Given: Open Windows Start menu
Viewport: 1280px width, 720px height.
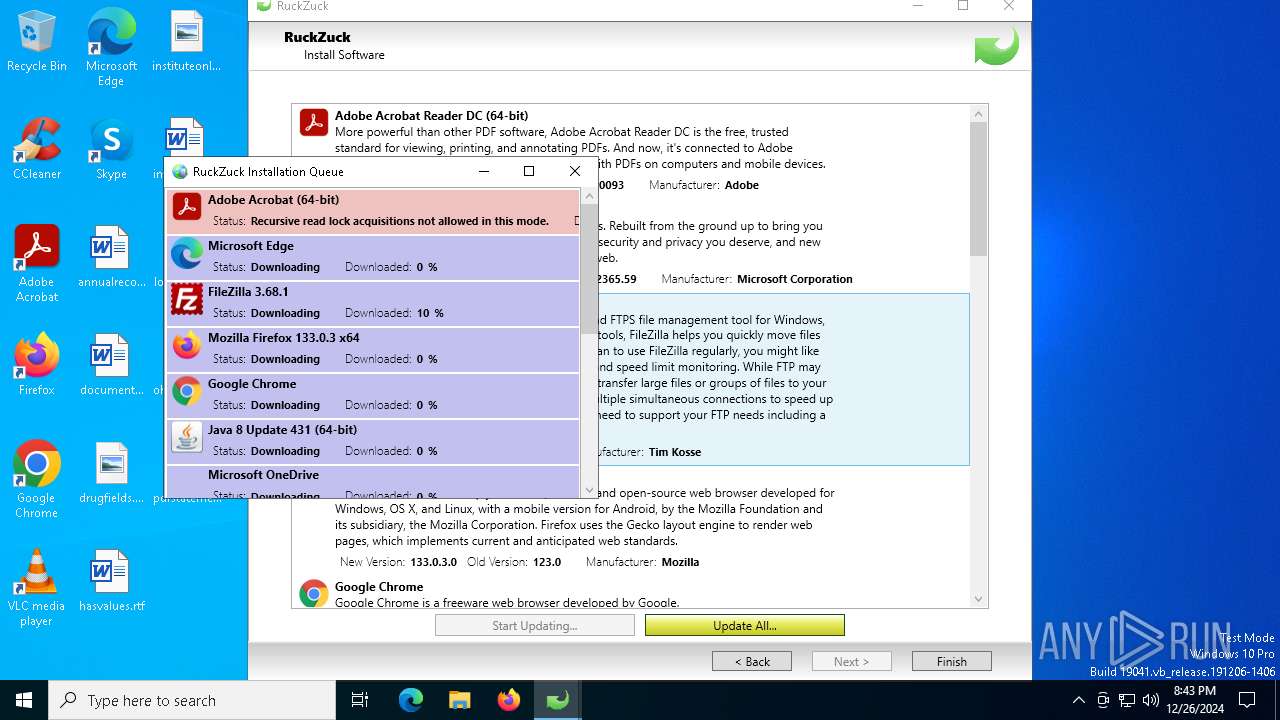Looking at the screenshot, I should 24,700.
